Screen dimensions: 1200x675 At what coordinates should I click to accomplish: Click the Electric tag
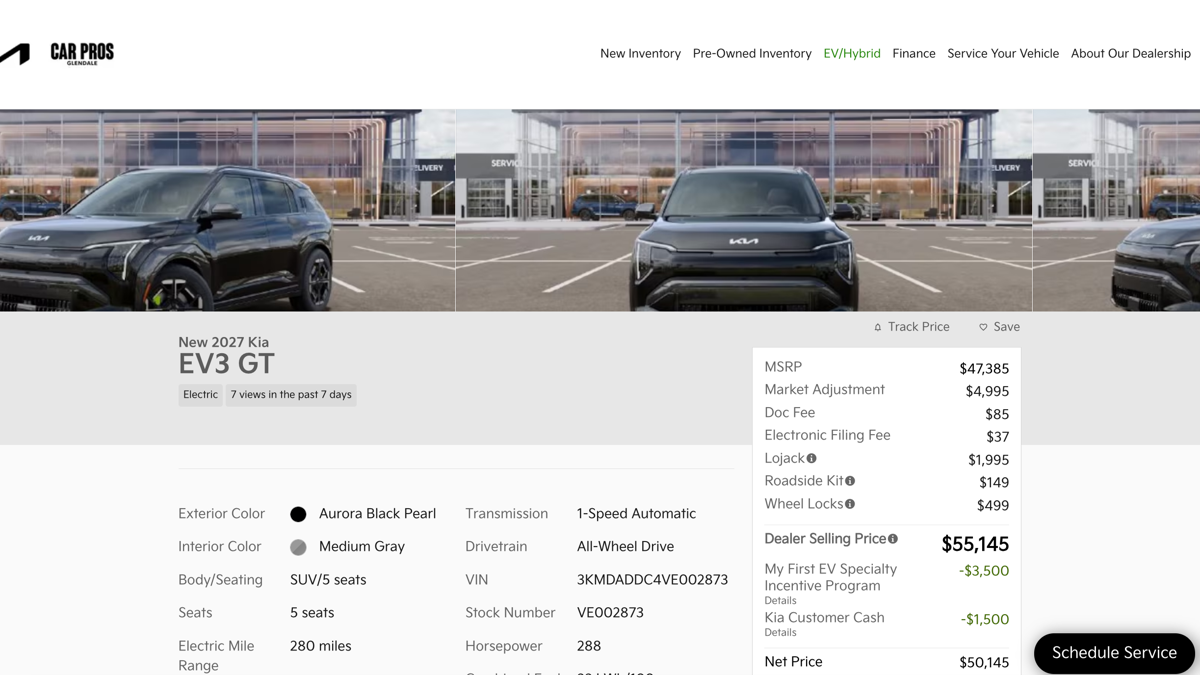(200, 395)
